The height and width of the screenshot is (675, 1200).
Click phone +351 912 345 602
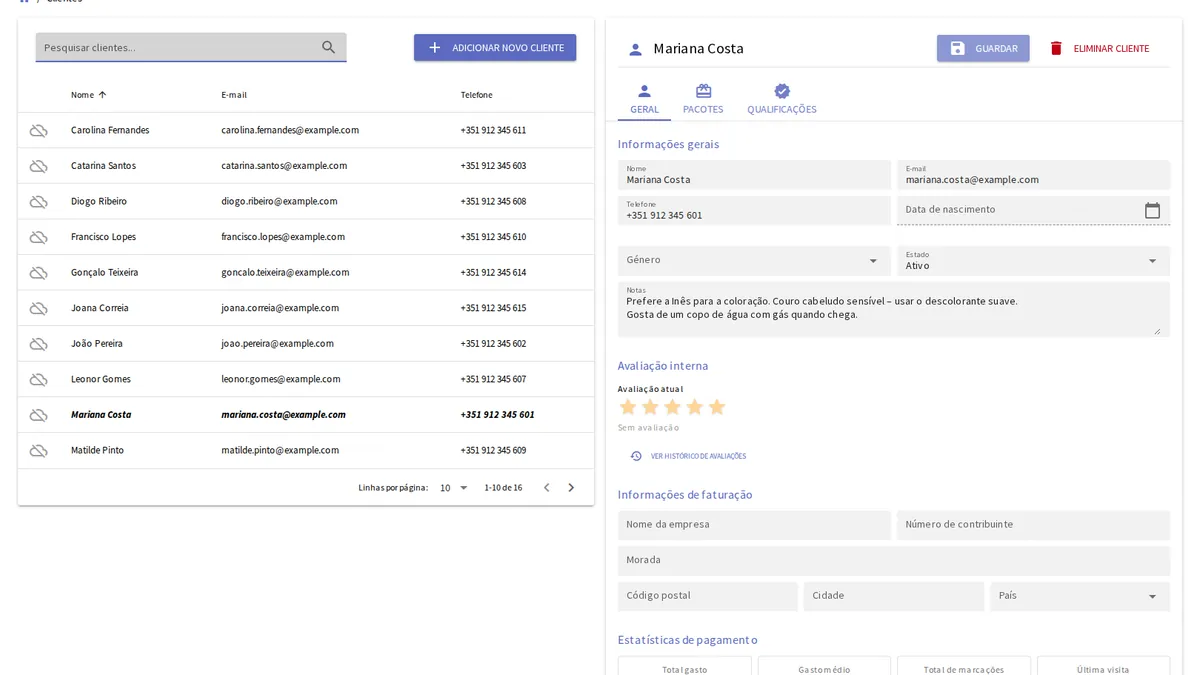[x=493, y=344]
